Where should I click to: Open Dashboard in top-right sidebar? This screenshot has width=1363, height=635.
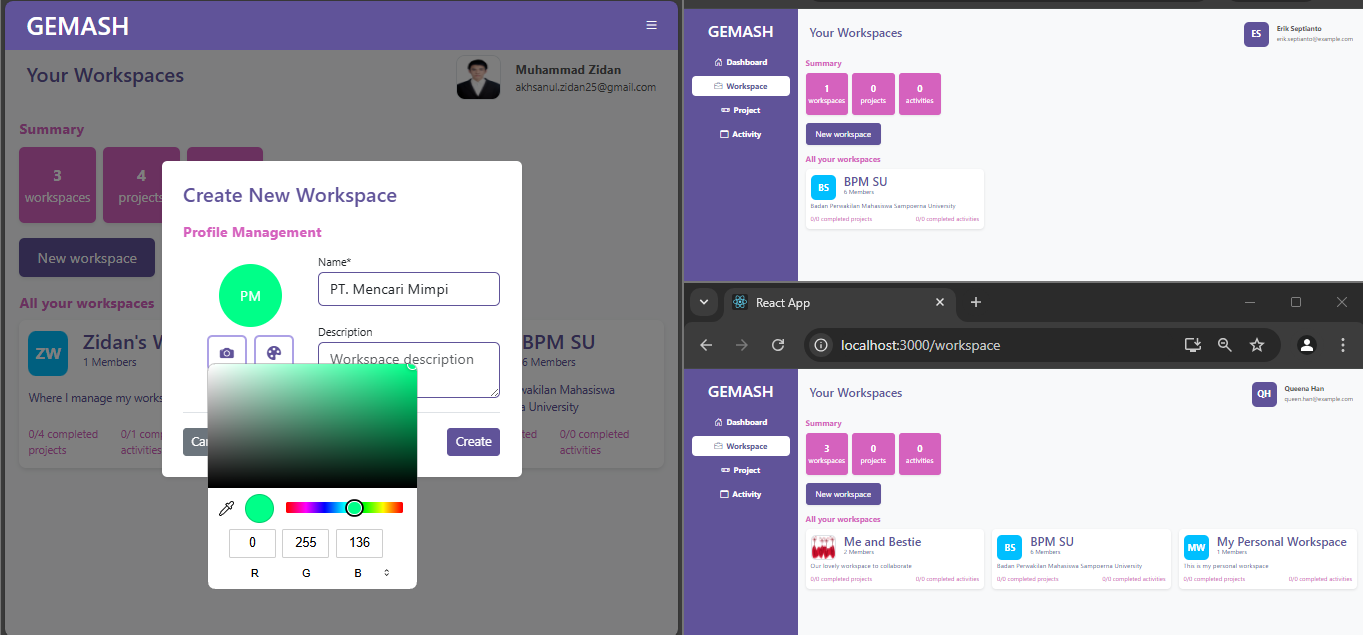click(740, 62)
